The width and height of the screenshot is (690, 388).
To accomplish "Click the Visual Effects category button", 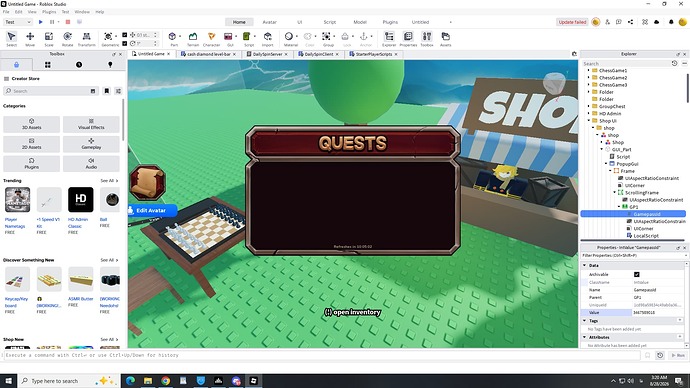I will (x=91, y=124).
